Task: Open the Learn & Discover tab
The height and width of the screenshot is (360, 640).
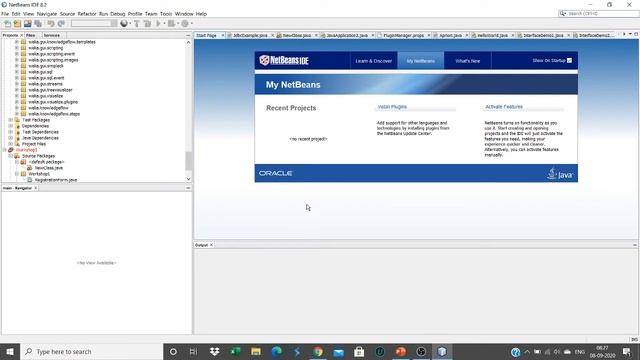Action: click(x=373, y=61)
